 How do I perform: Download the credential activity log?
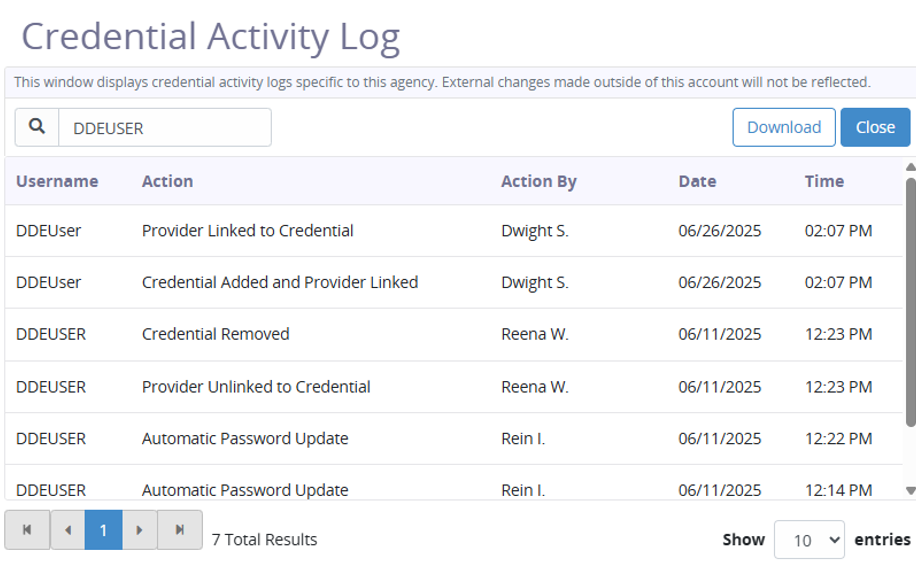[x=783, y=127]
